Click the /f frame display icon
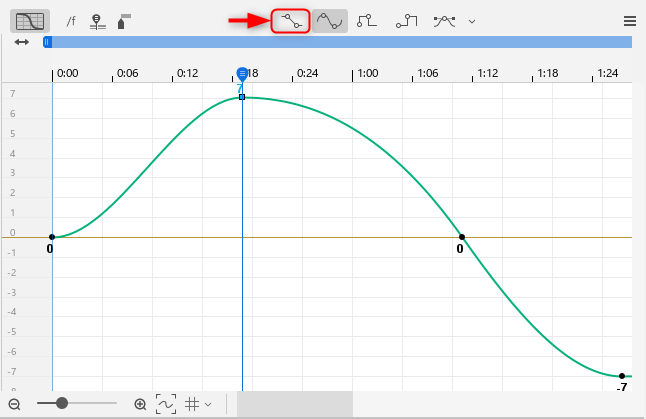Viewport: 646px width, 419px height. coord(70,20)
